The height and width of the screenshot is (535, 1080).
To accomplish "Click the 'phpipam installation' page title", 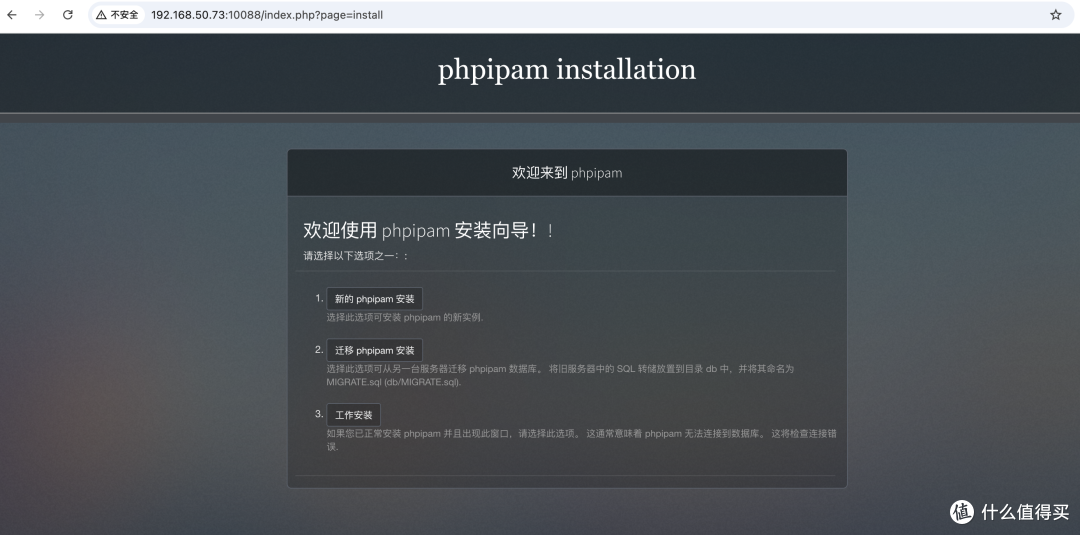I will click(567, 69).
